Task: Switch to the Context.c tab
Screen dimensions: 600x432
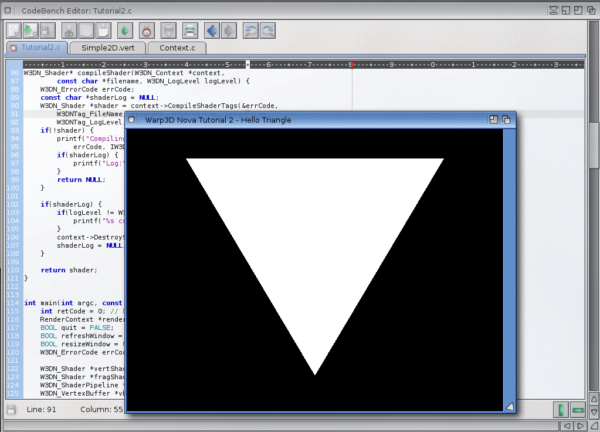Action: [x=177, y=48]
